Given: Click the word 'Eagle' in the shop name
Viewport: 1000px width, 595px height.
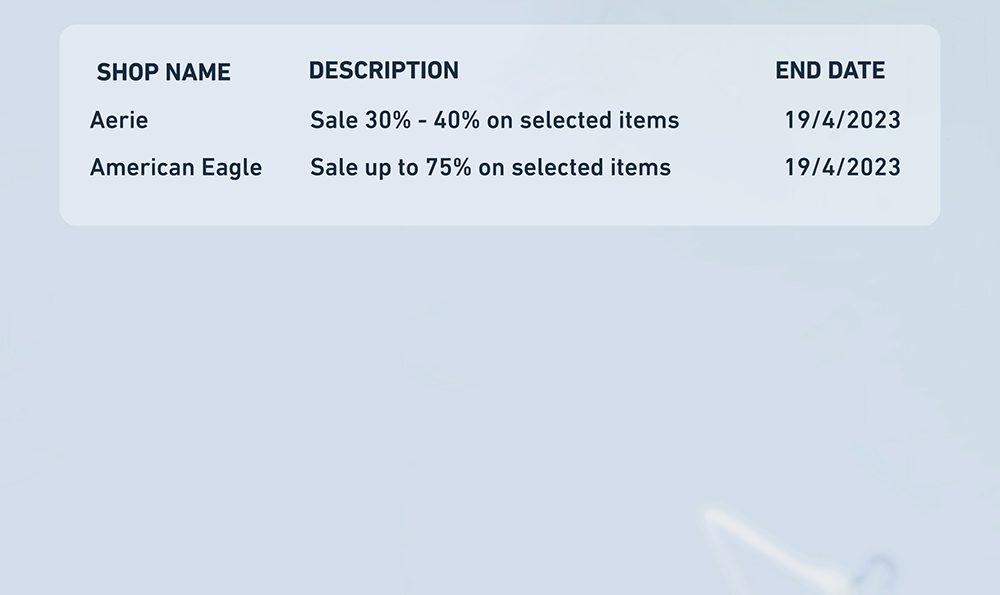Looking at the screenshot, I should click(232, 168).
